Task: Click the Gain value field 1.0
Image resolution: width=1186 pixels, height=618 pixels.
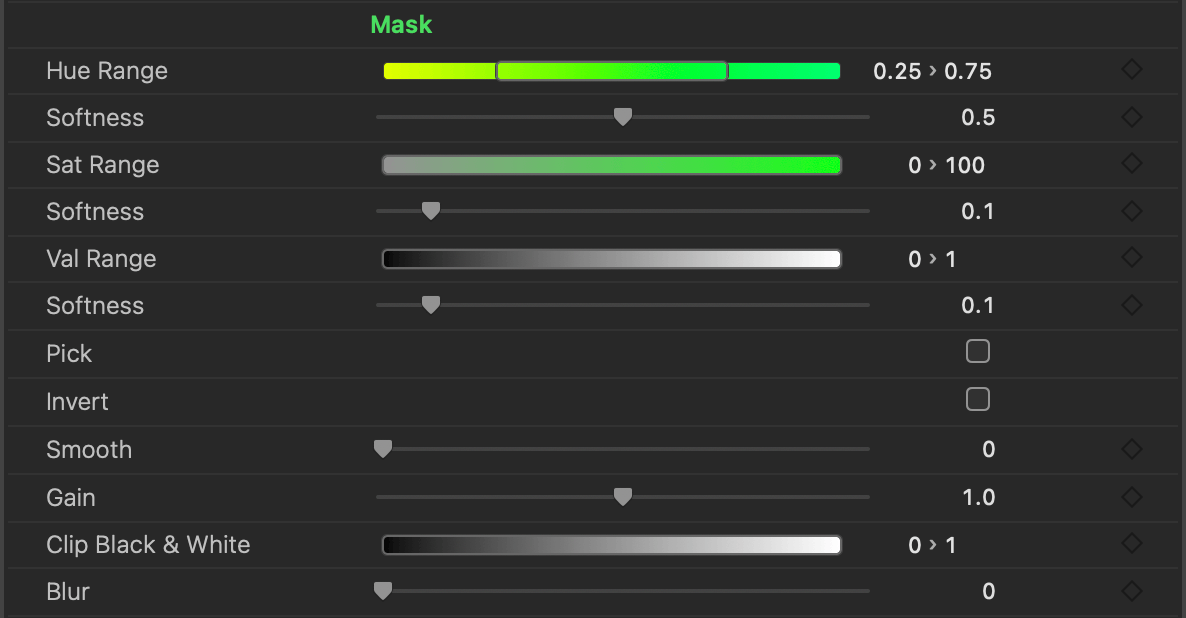Action: coord(977,497)
